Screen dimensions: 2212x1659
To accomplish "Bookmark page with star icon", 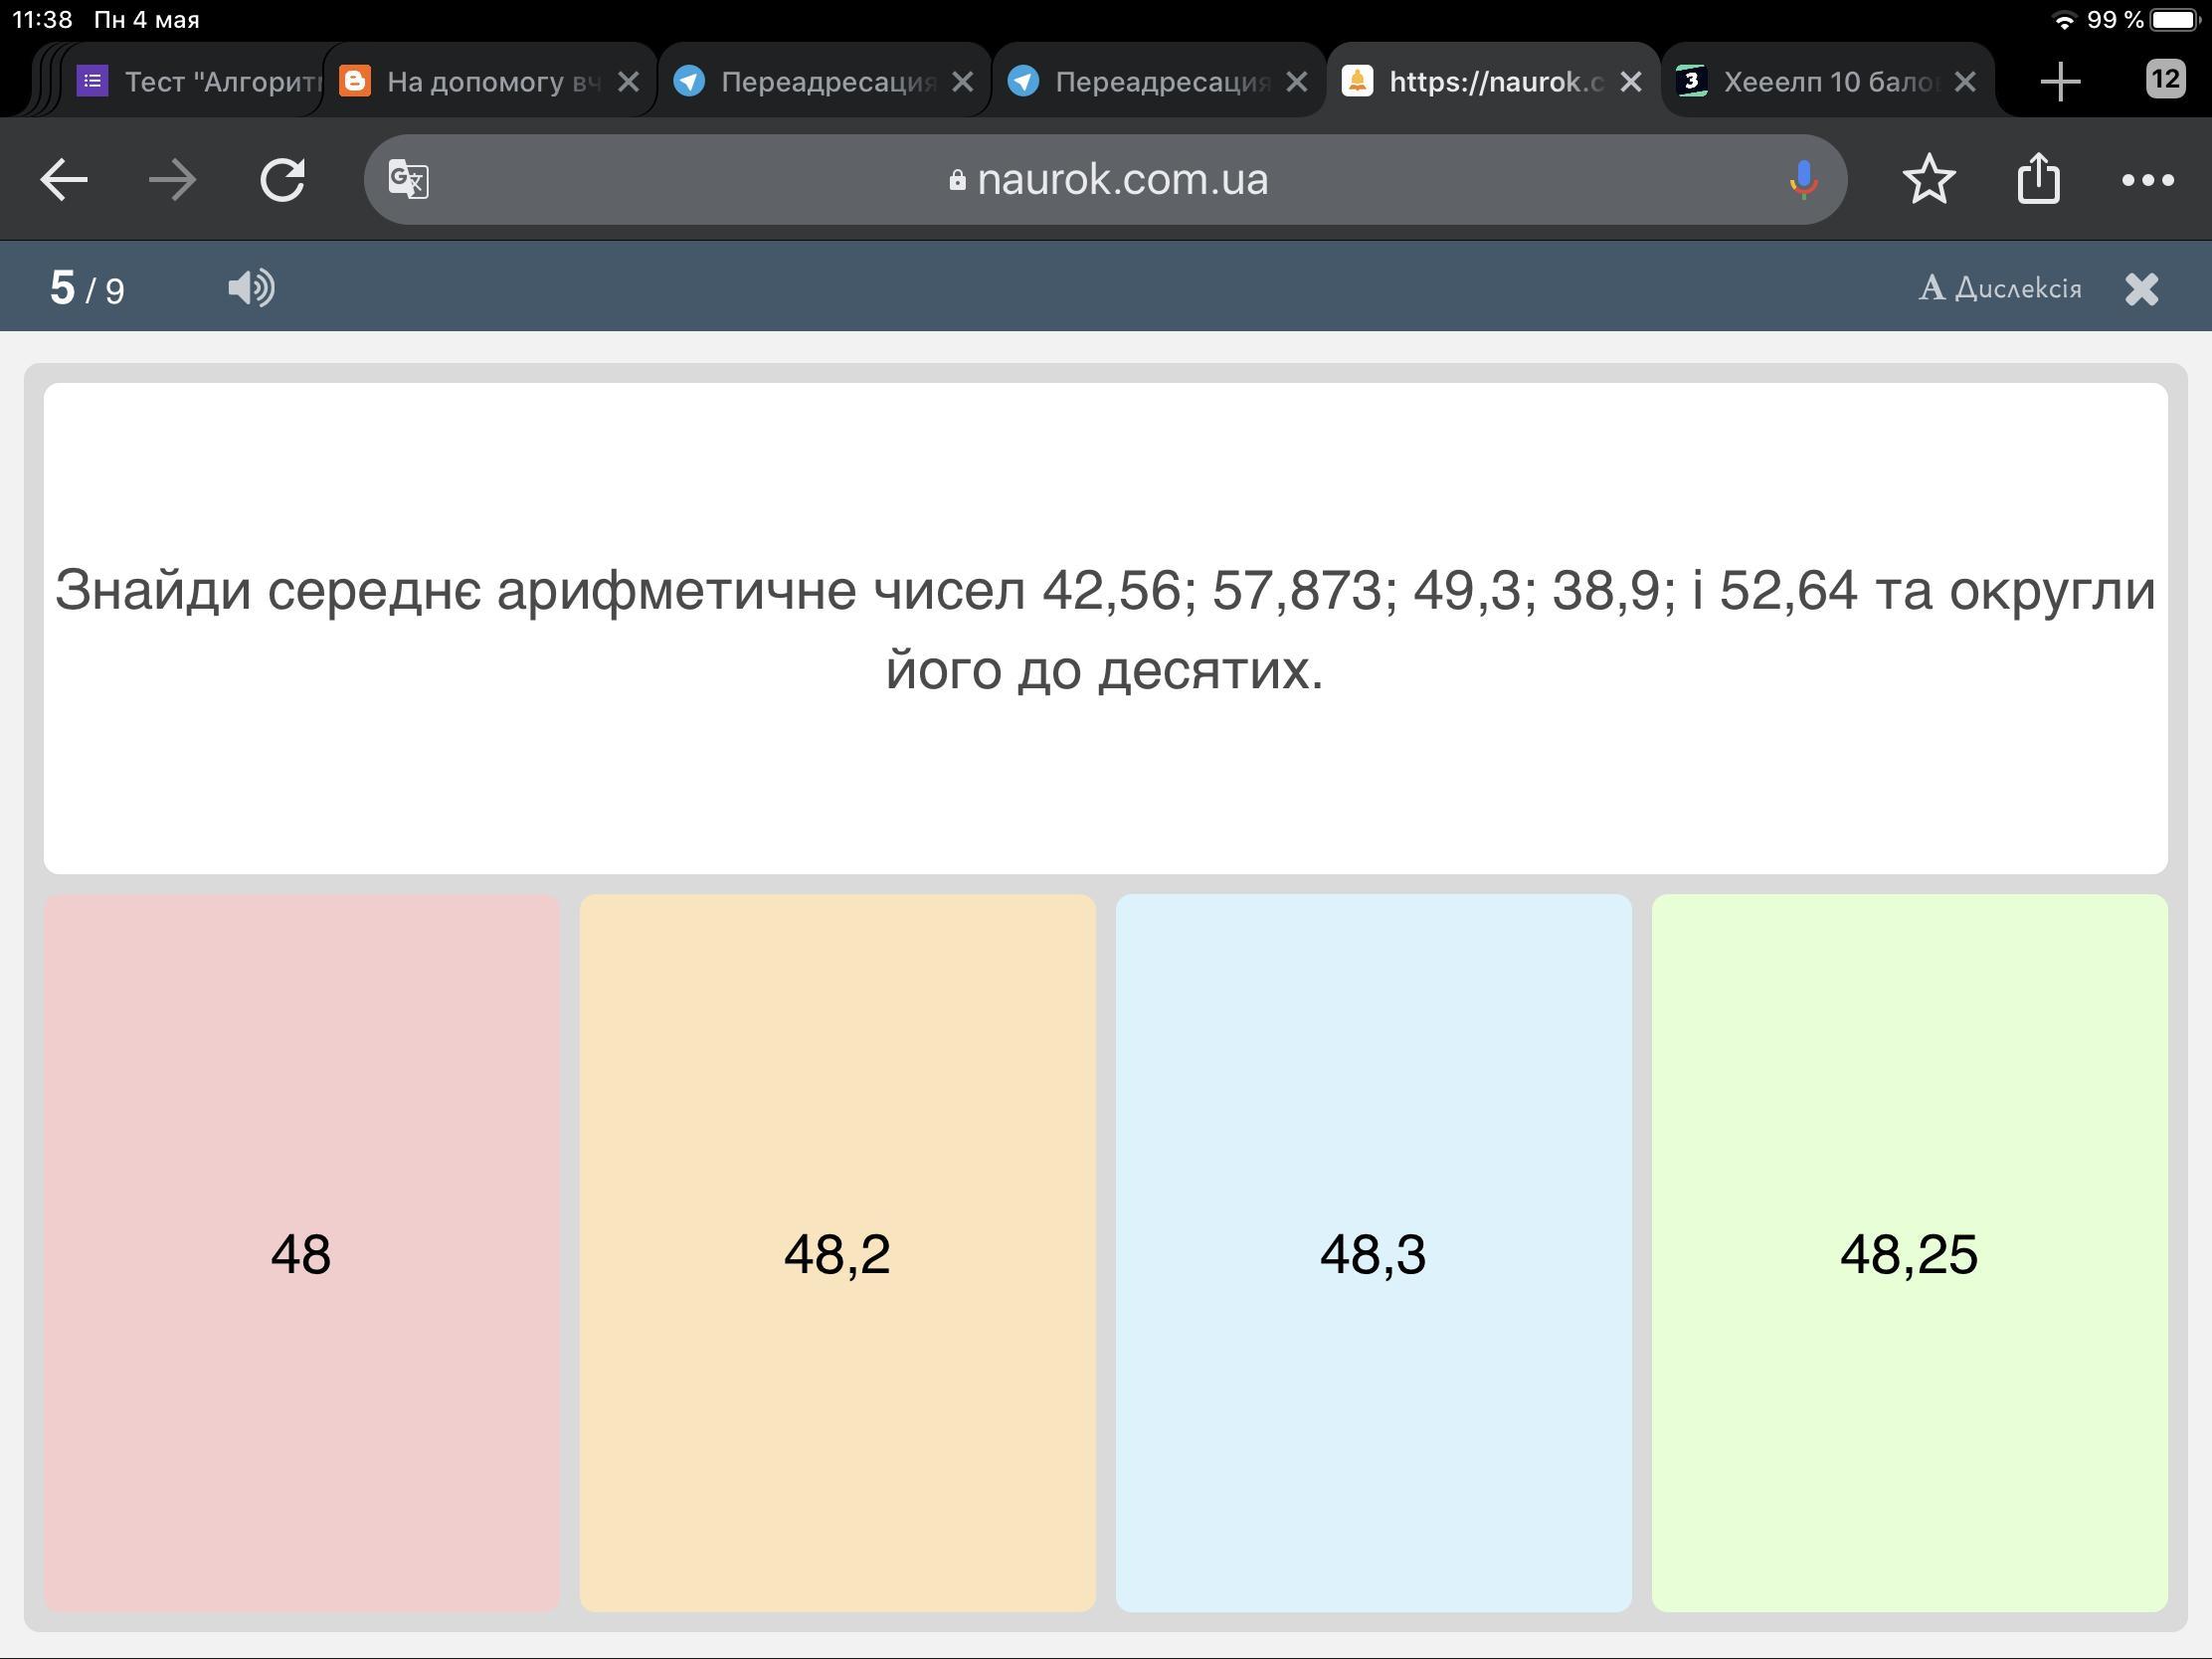I will click(1928, 180).
